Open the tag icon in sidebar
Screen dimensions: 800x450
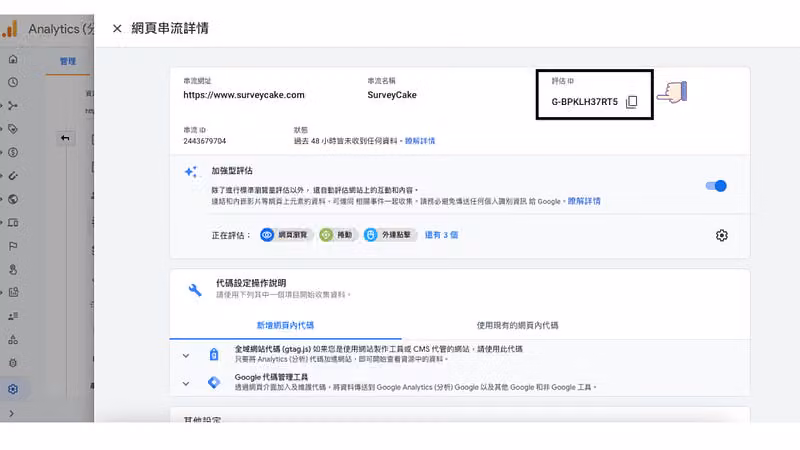(x=13, y=129)
